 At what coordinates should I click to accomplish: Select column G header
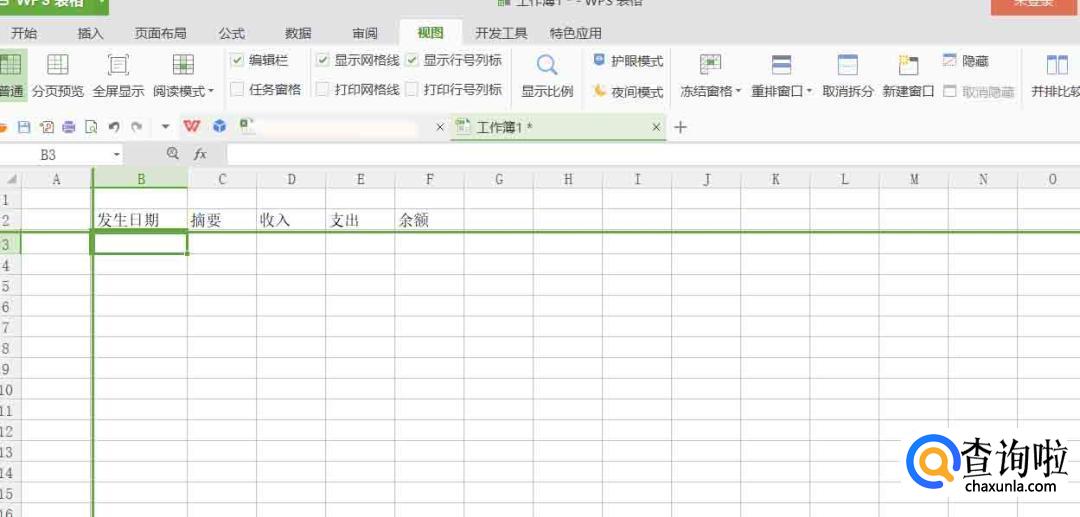pos(499,179)
